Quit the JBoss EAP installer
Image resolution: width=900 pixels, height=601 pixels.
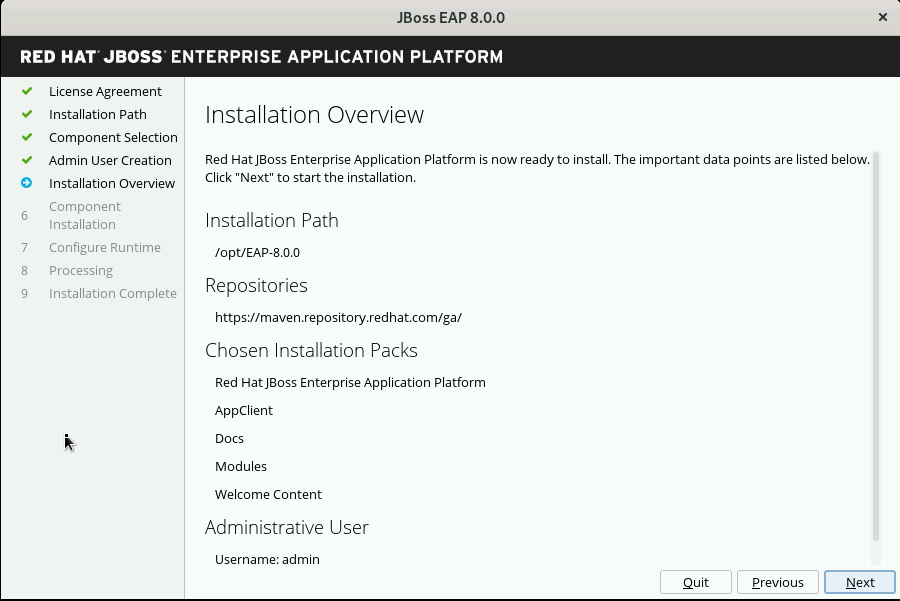(695, 582)
